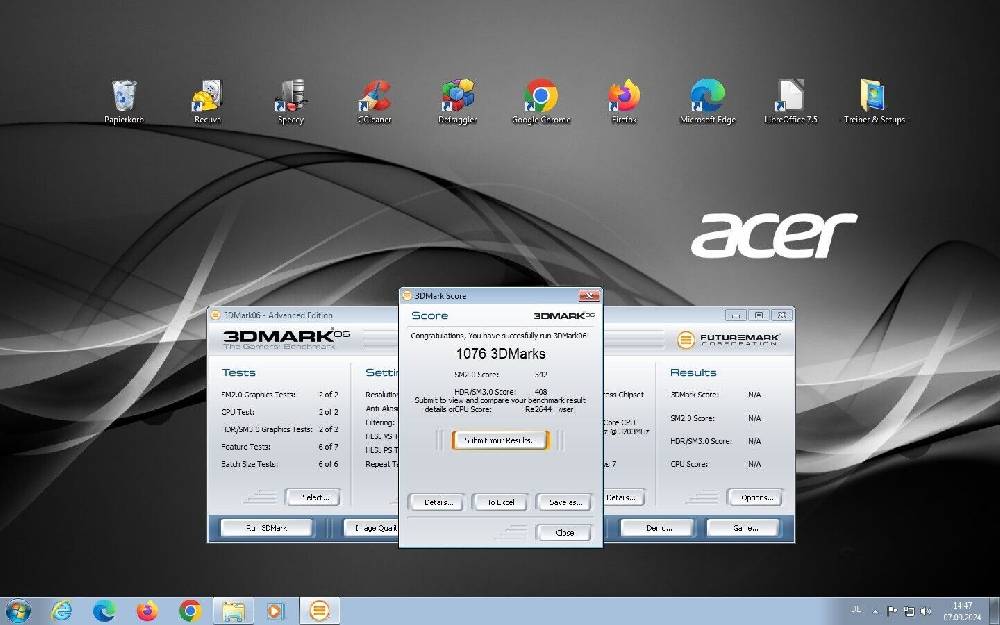Launch Recuva from the desktop
The height and width of the screenshot is (625, 1000).
[x=207, y=101]
